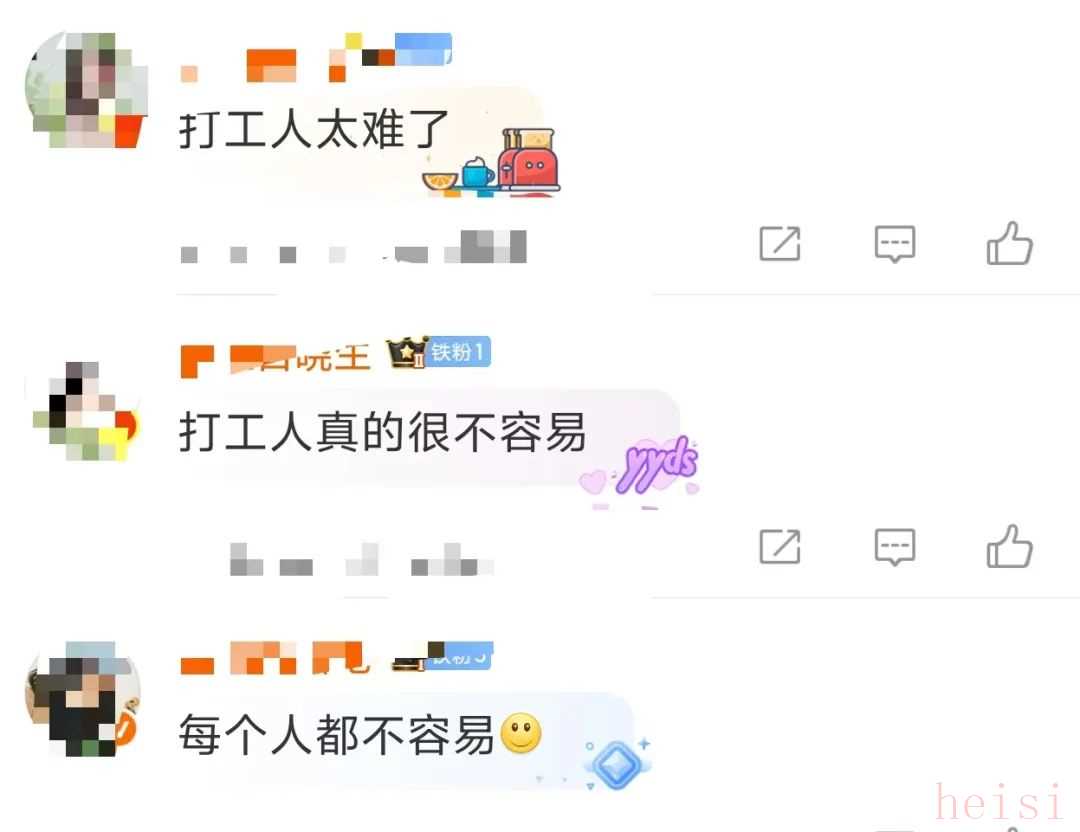Open avatar of "打工人太难了" commenter

click(x=86, y=90)
